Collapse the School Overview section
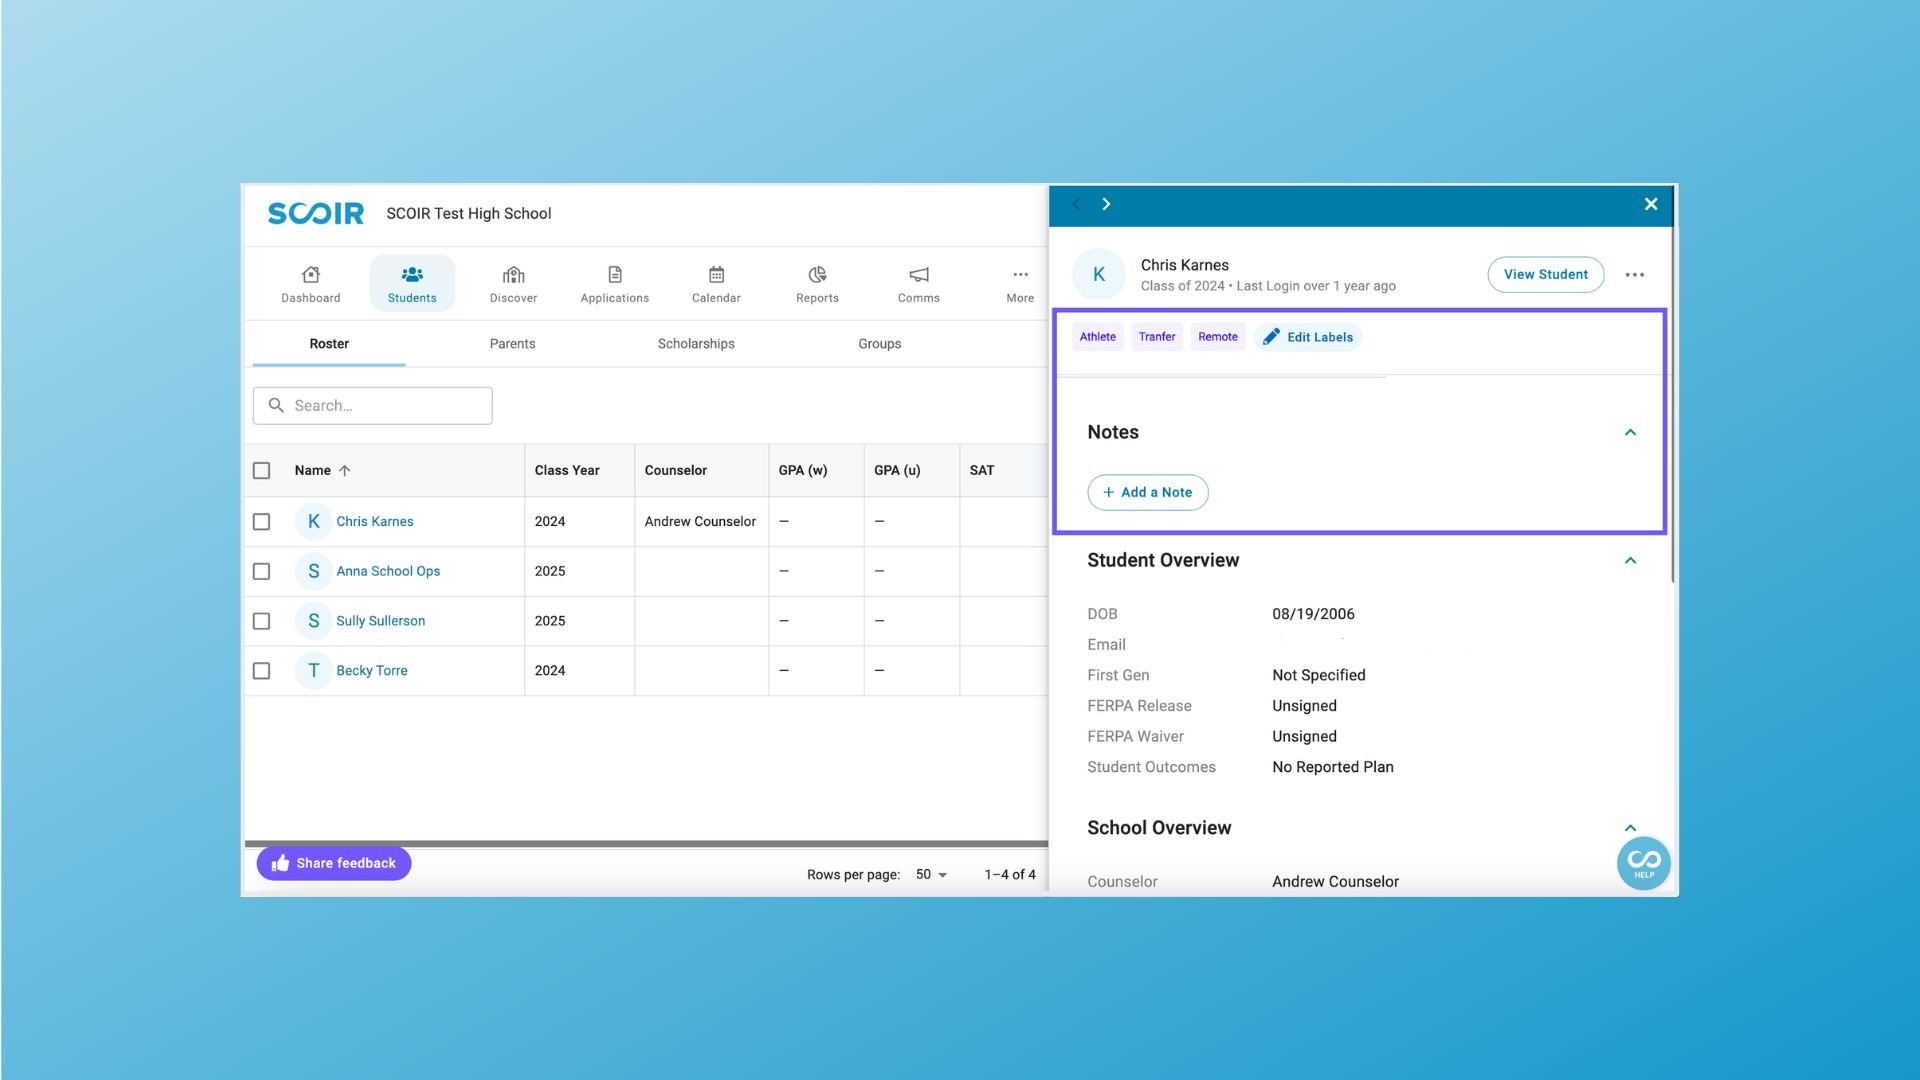Viewport: 1920px width, 1080px height. point(1631,828)
